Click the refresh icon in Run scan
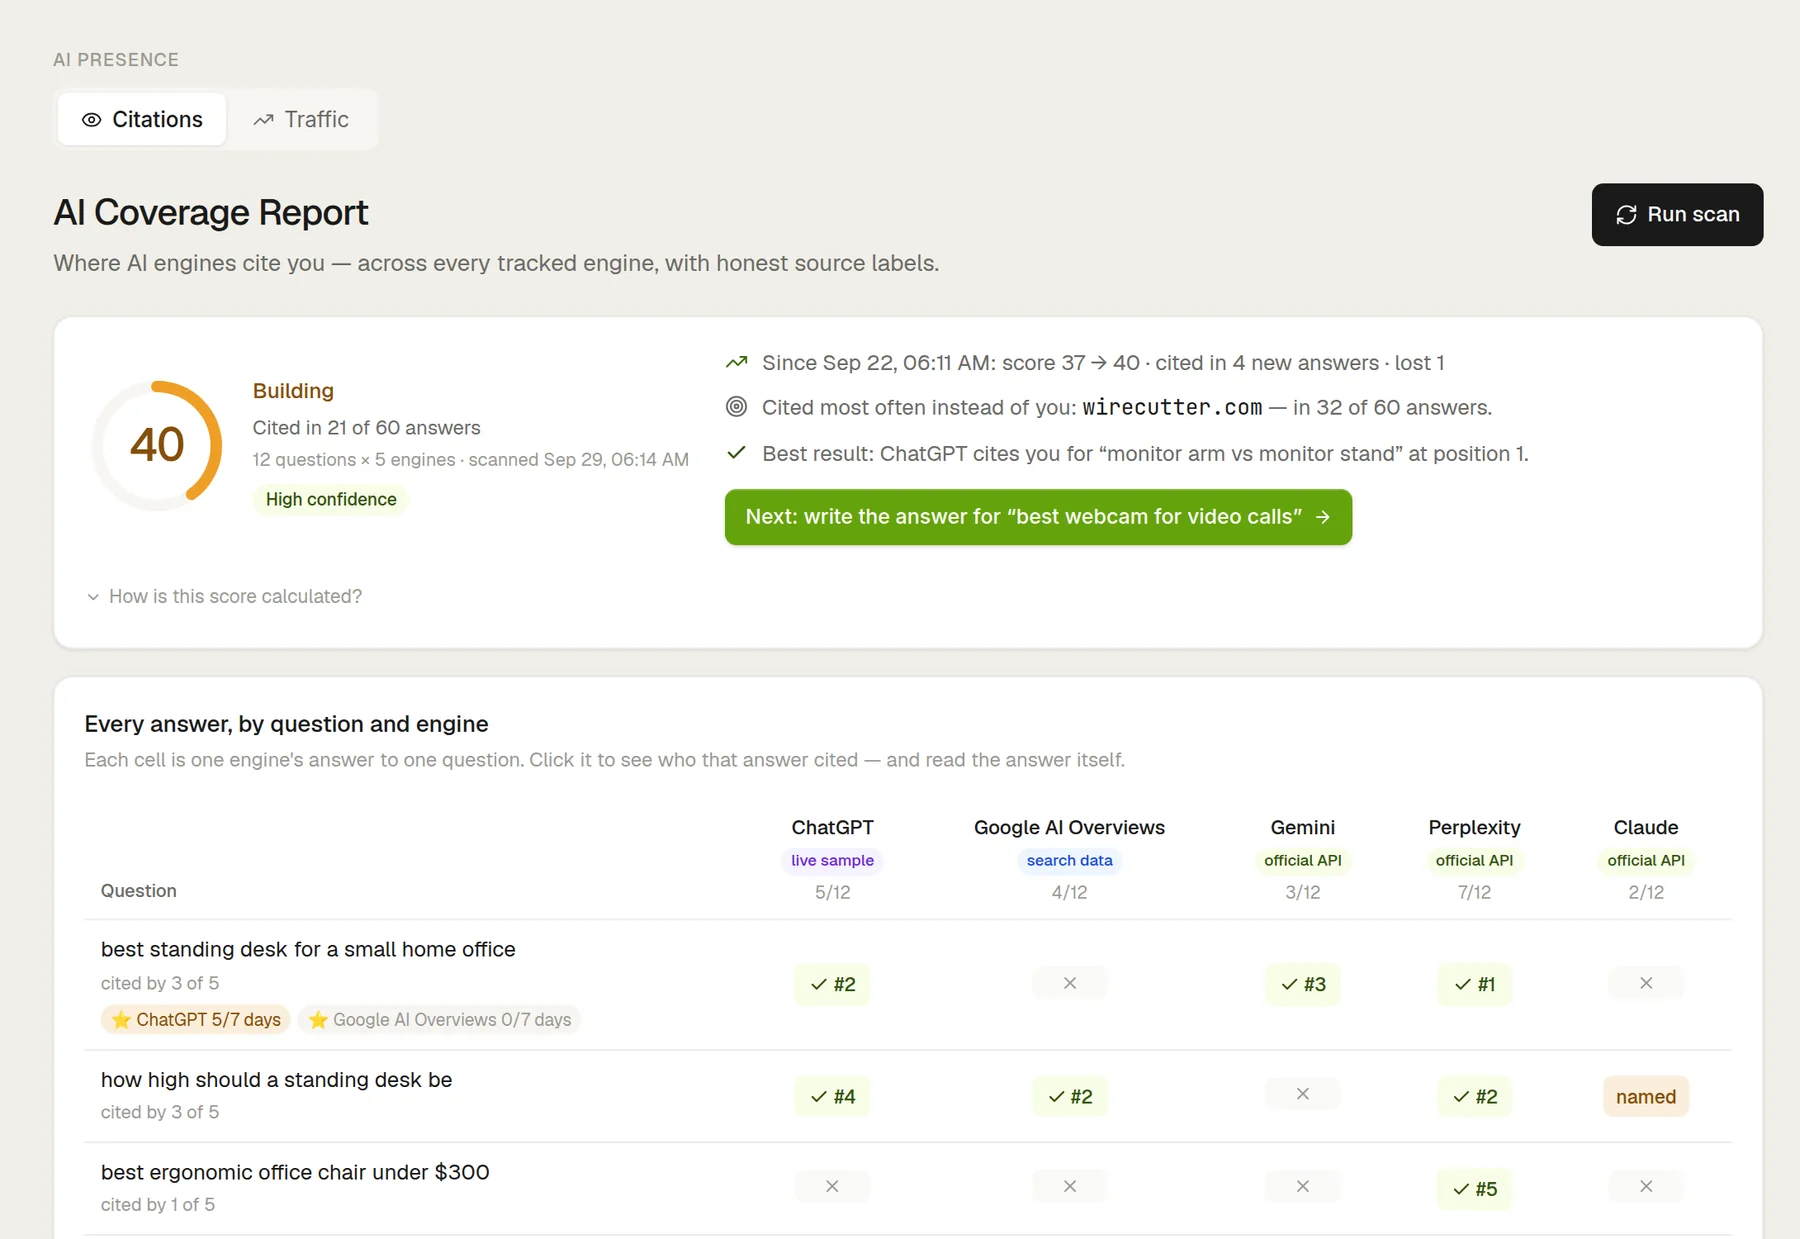 tap(1626, 215)
